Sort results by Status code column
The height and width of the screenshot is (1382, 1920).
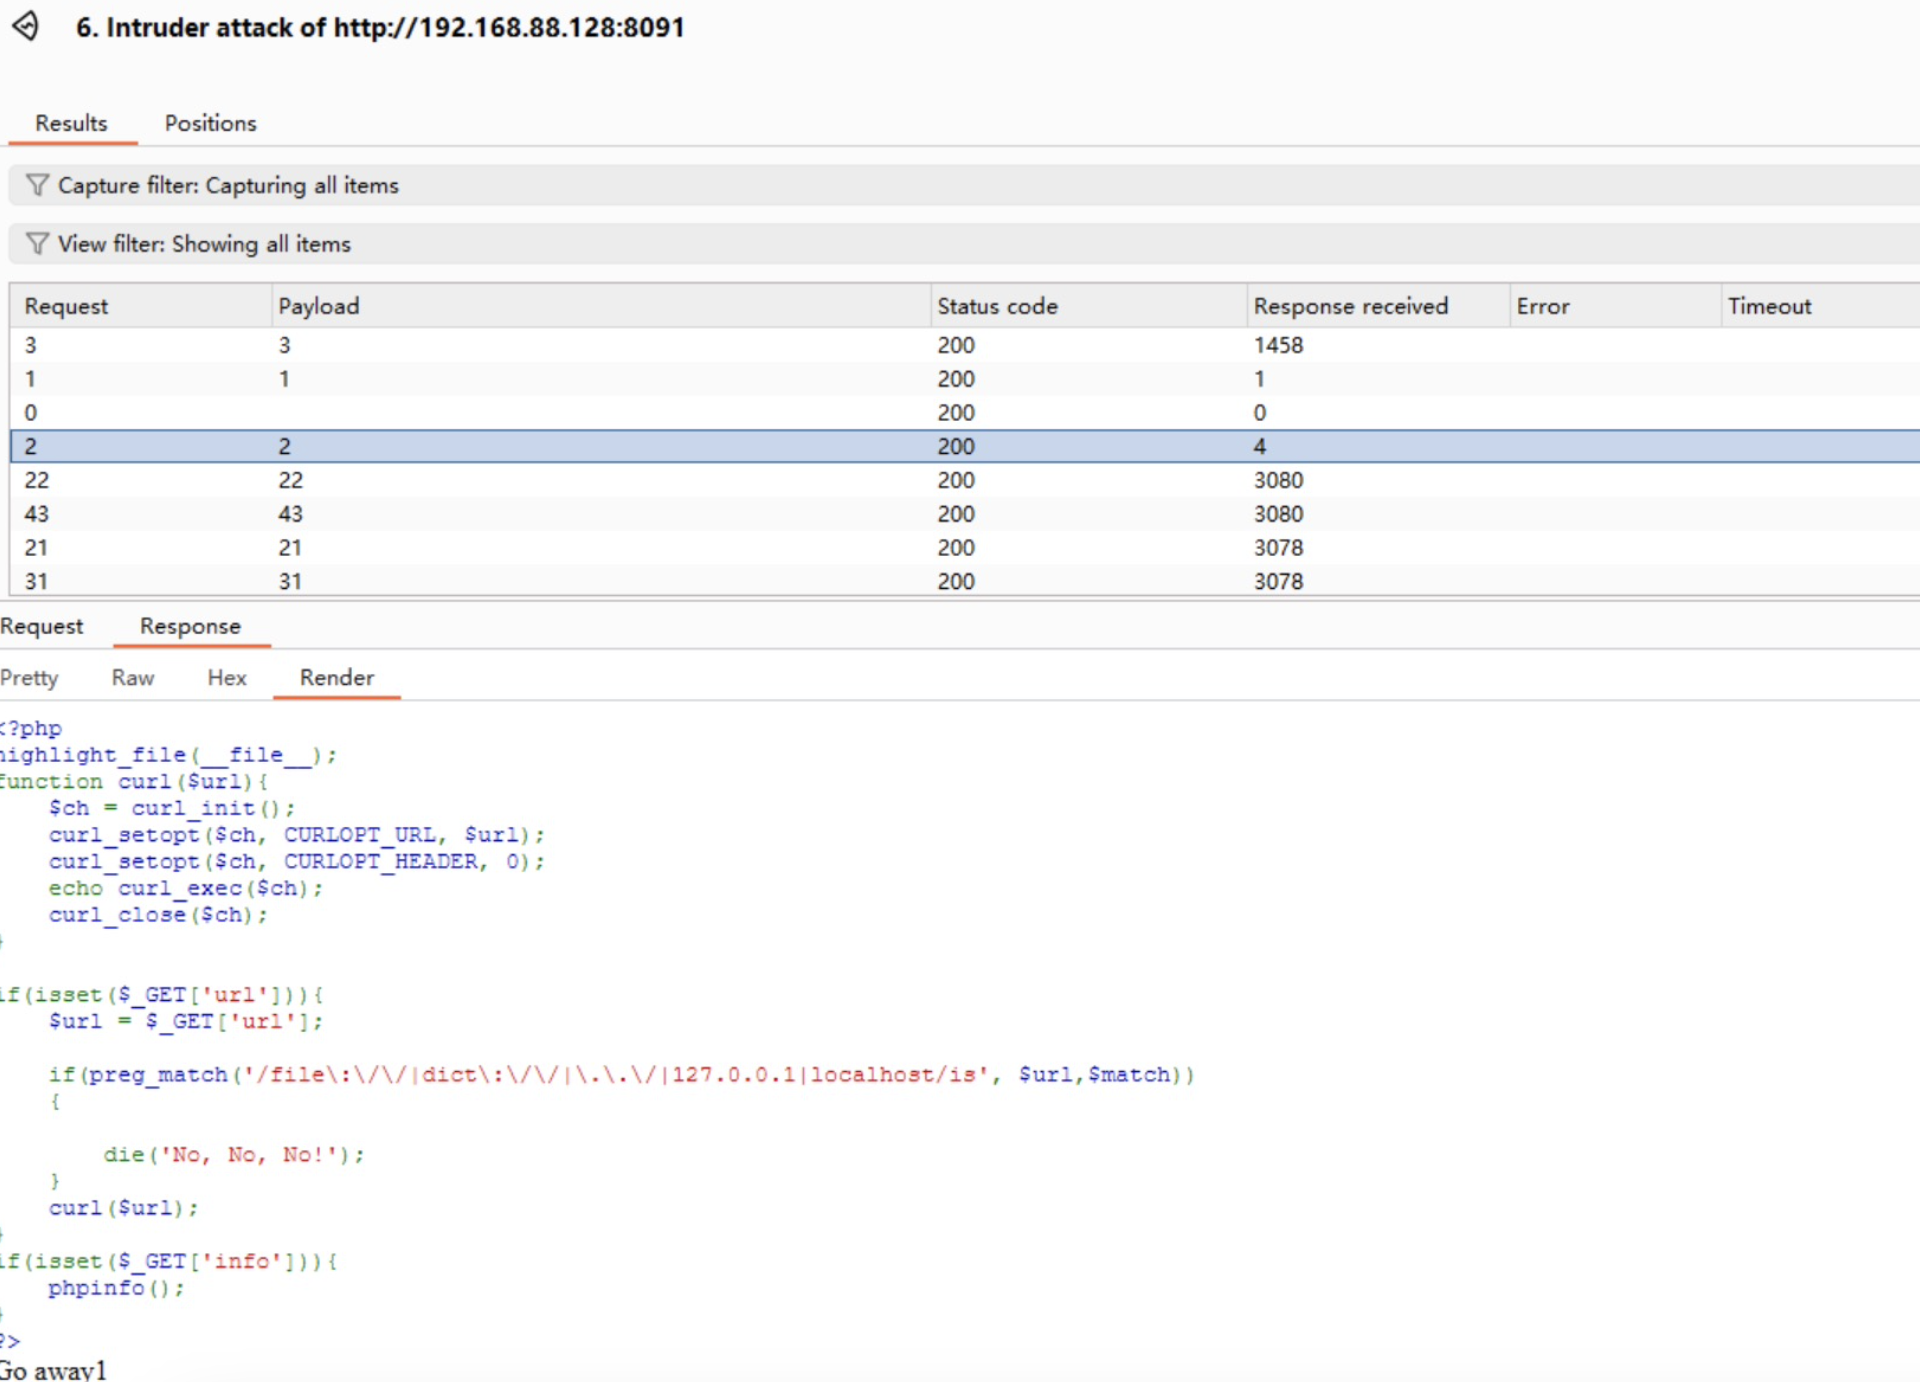[996, 306]
